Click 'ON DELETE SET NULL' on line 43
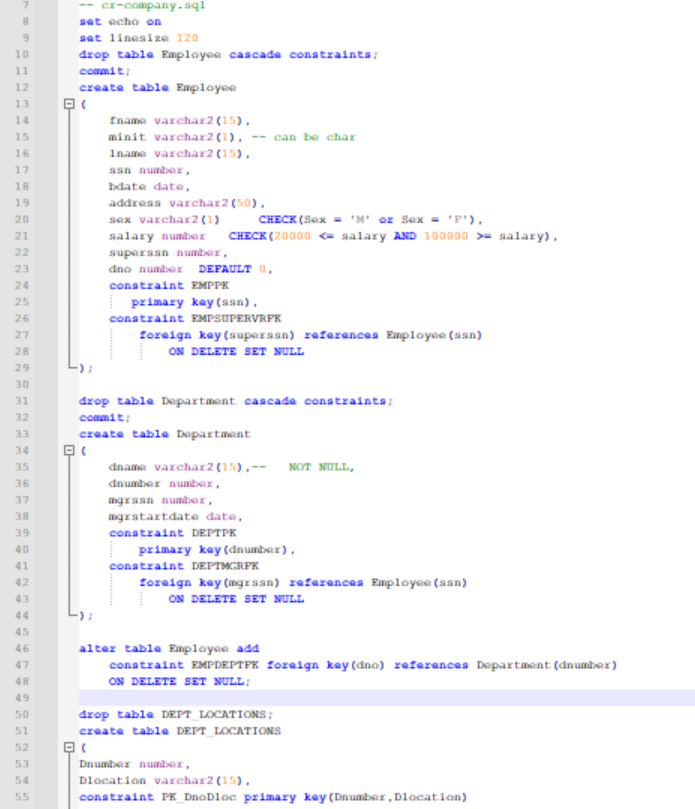This screenshot has height=809, width=695. point(236,599)
